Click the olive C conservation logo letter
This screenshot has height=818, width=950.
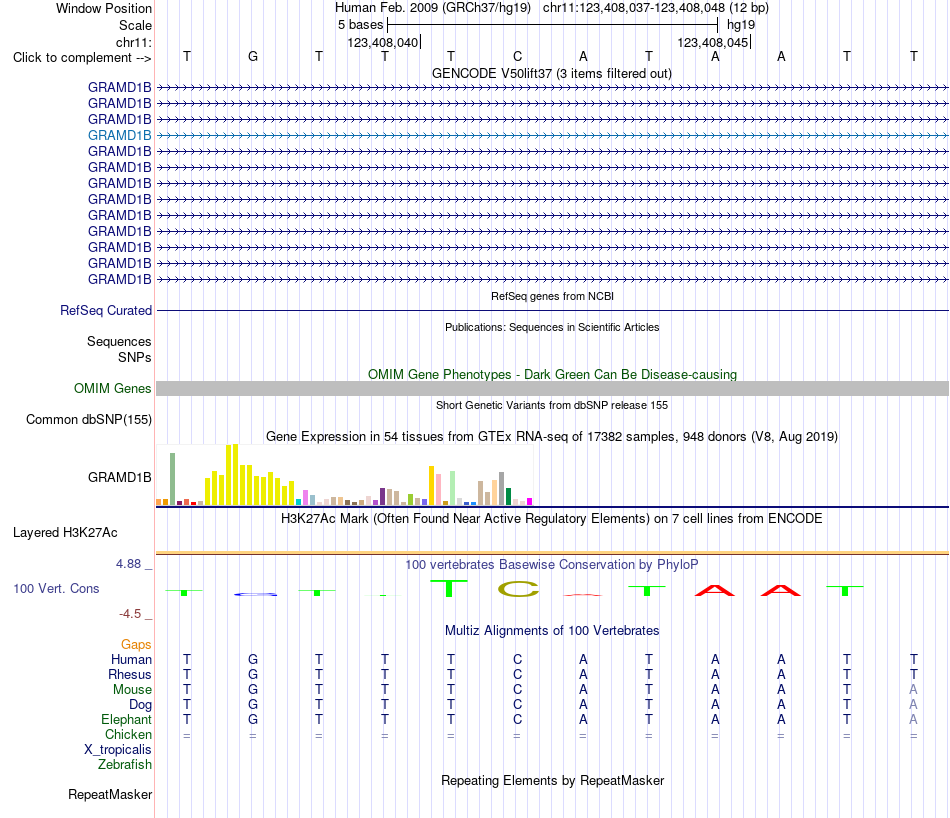518,589
